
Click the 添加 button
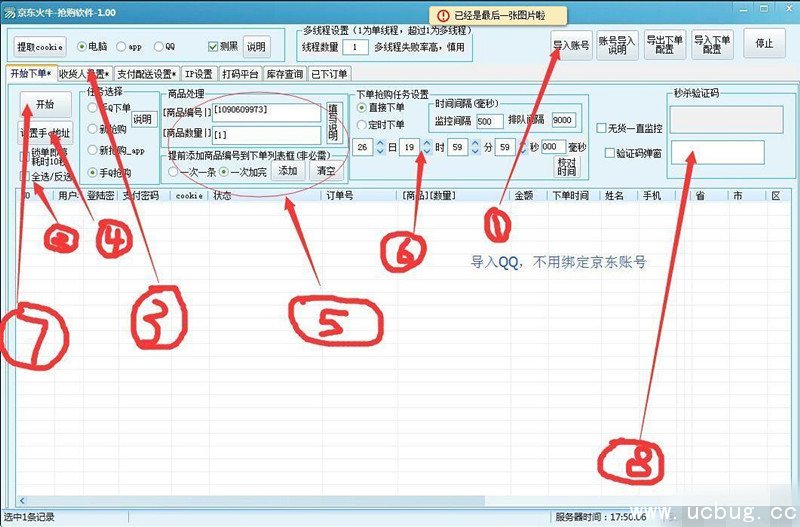coord(287,171)
